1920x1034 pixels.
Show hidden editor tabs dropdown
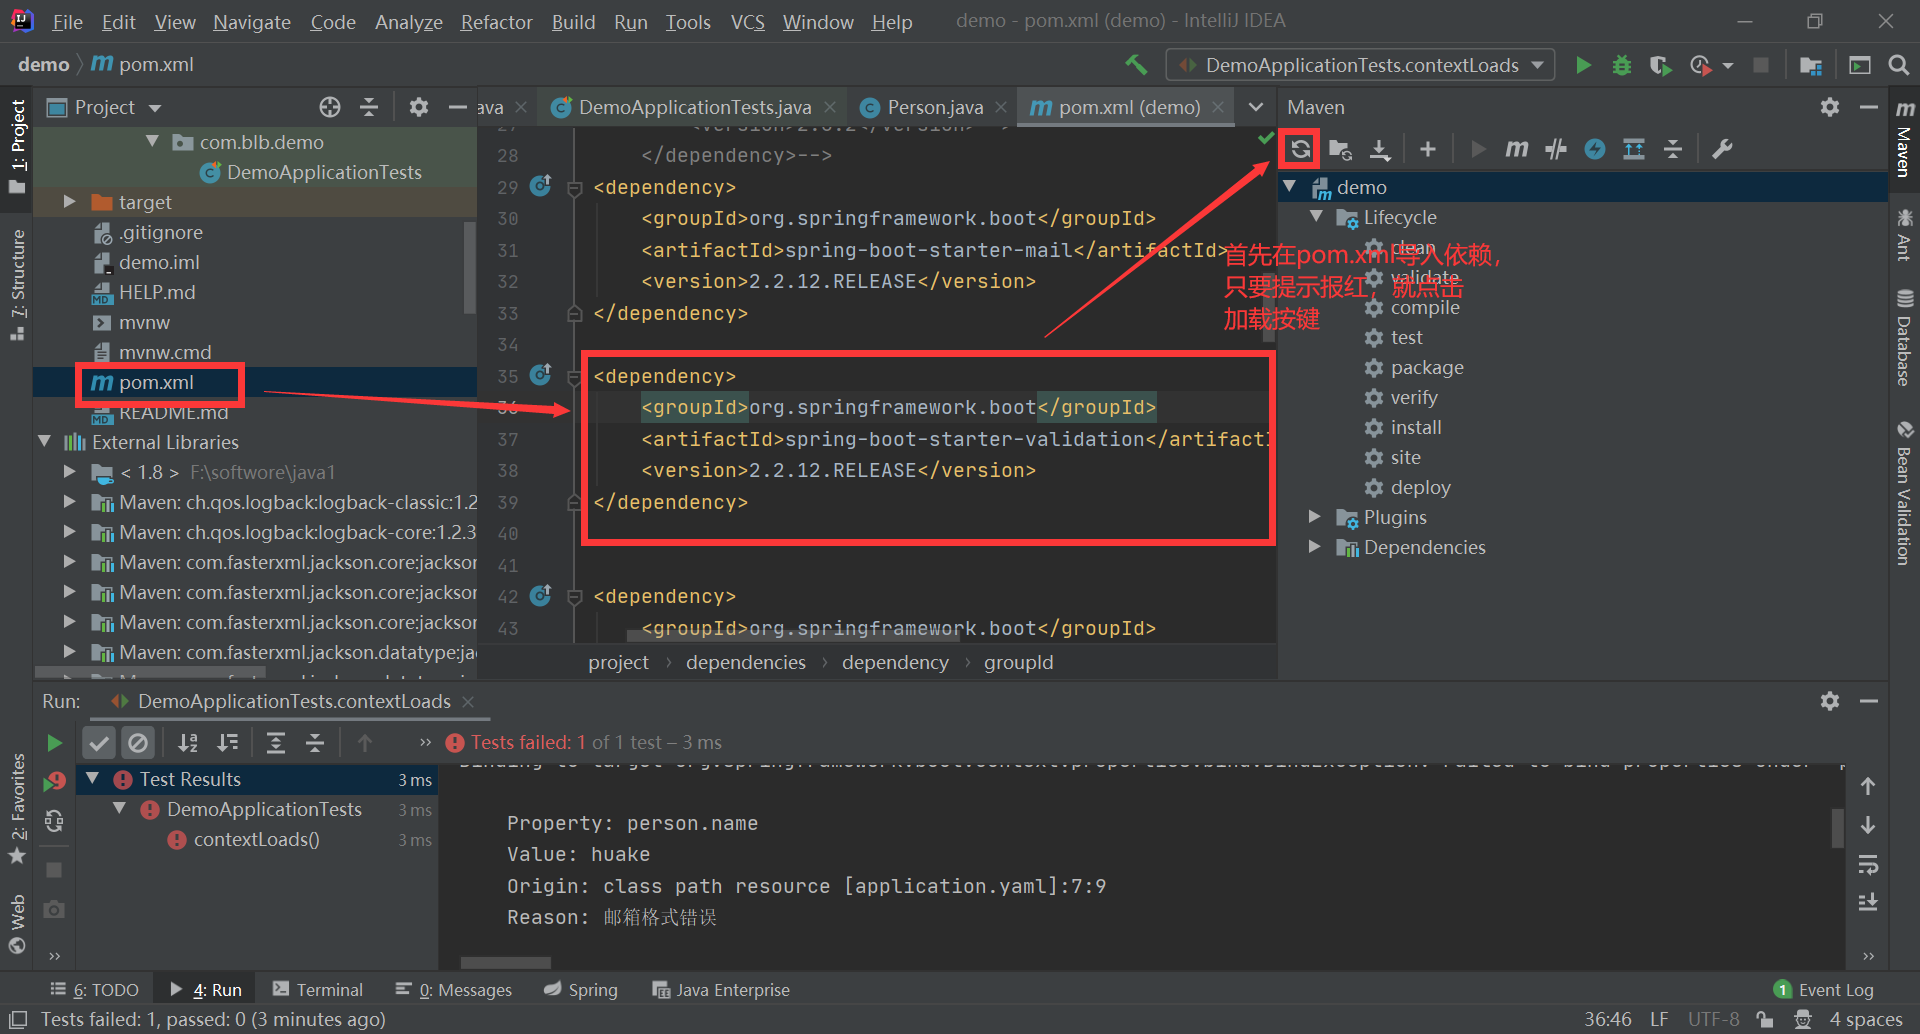1256,107
